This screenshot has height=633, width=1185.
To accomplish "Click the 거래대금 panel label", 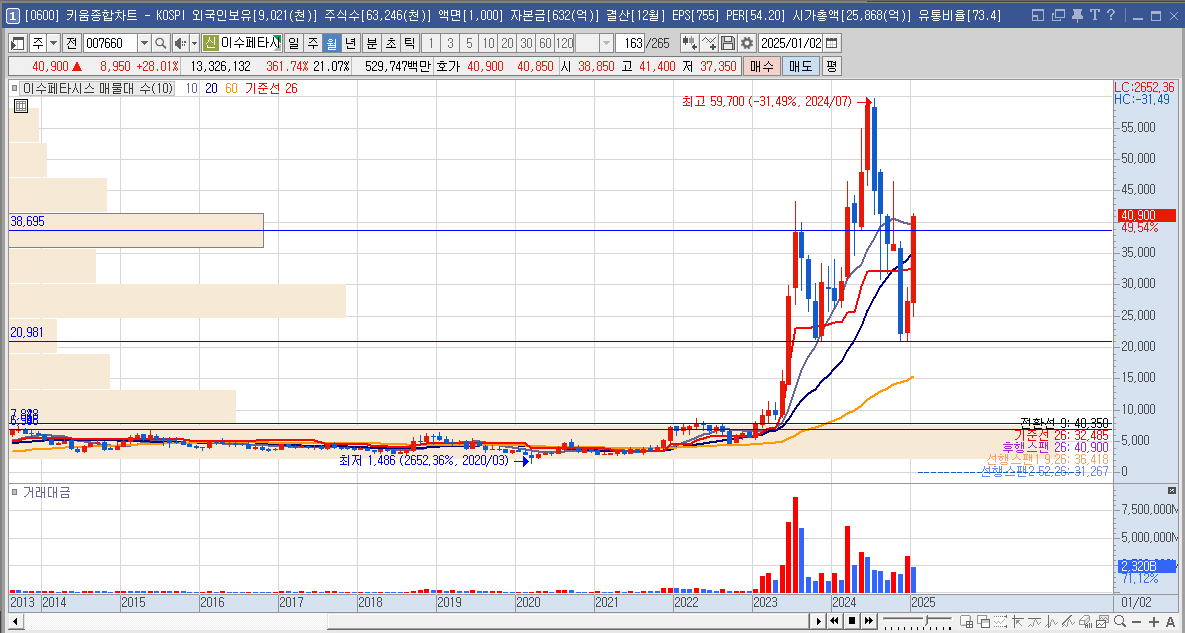I will click(47, 492).
